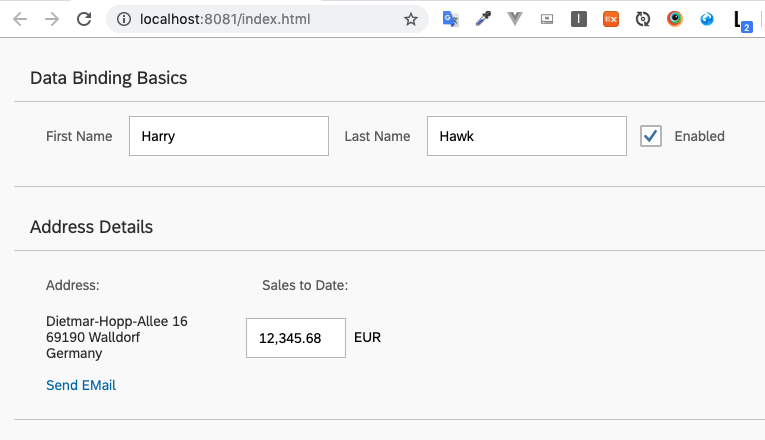Click the First Name field containing Harry
Image resolution: width=765 pixels, height=440 pixels.
coord(229,136)
